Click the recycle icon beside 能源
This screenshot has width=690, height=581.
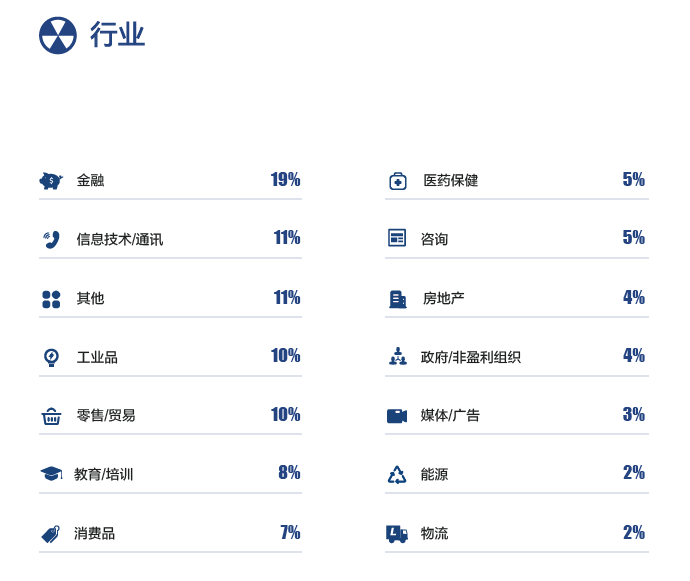pos(397,475)
